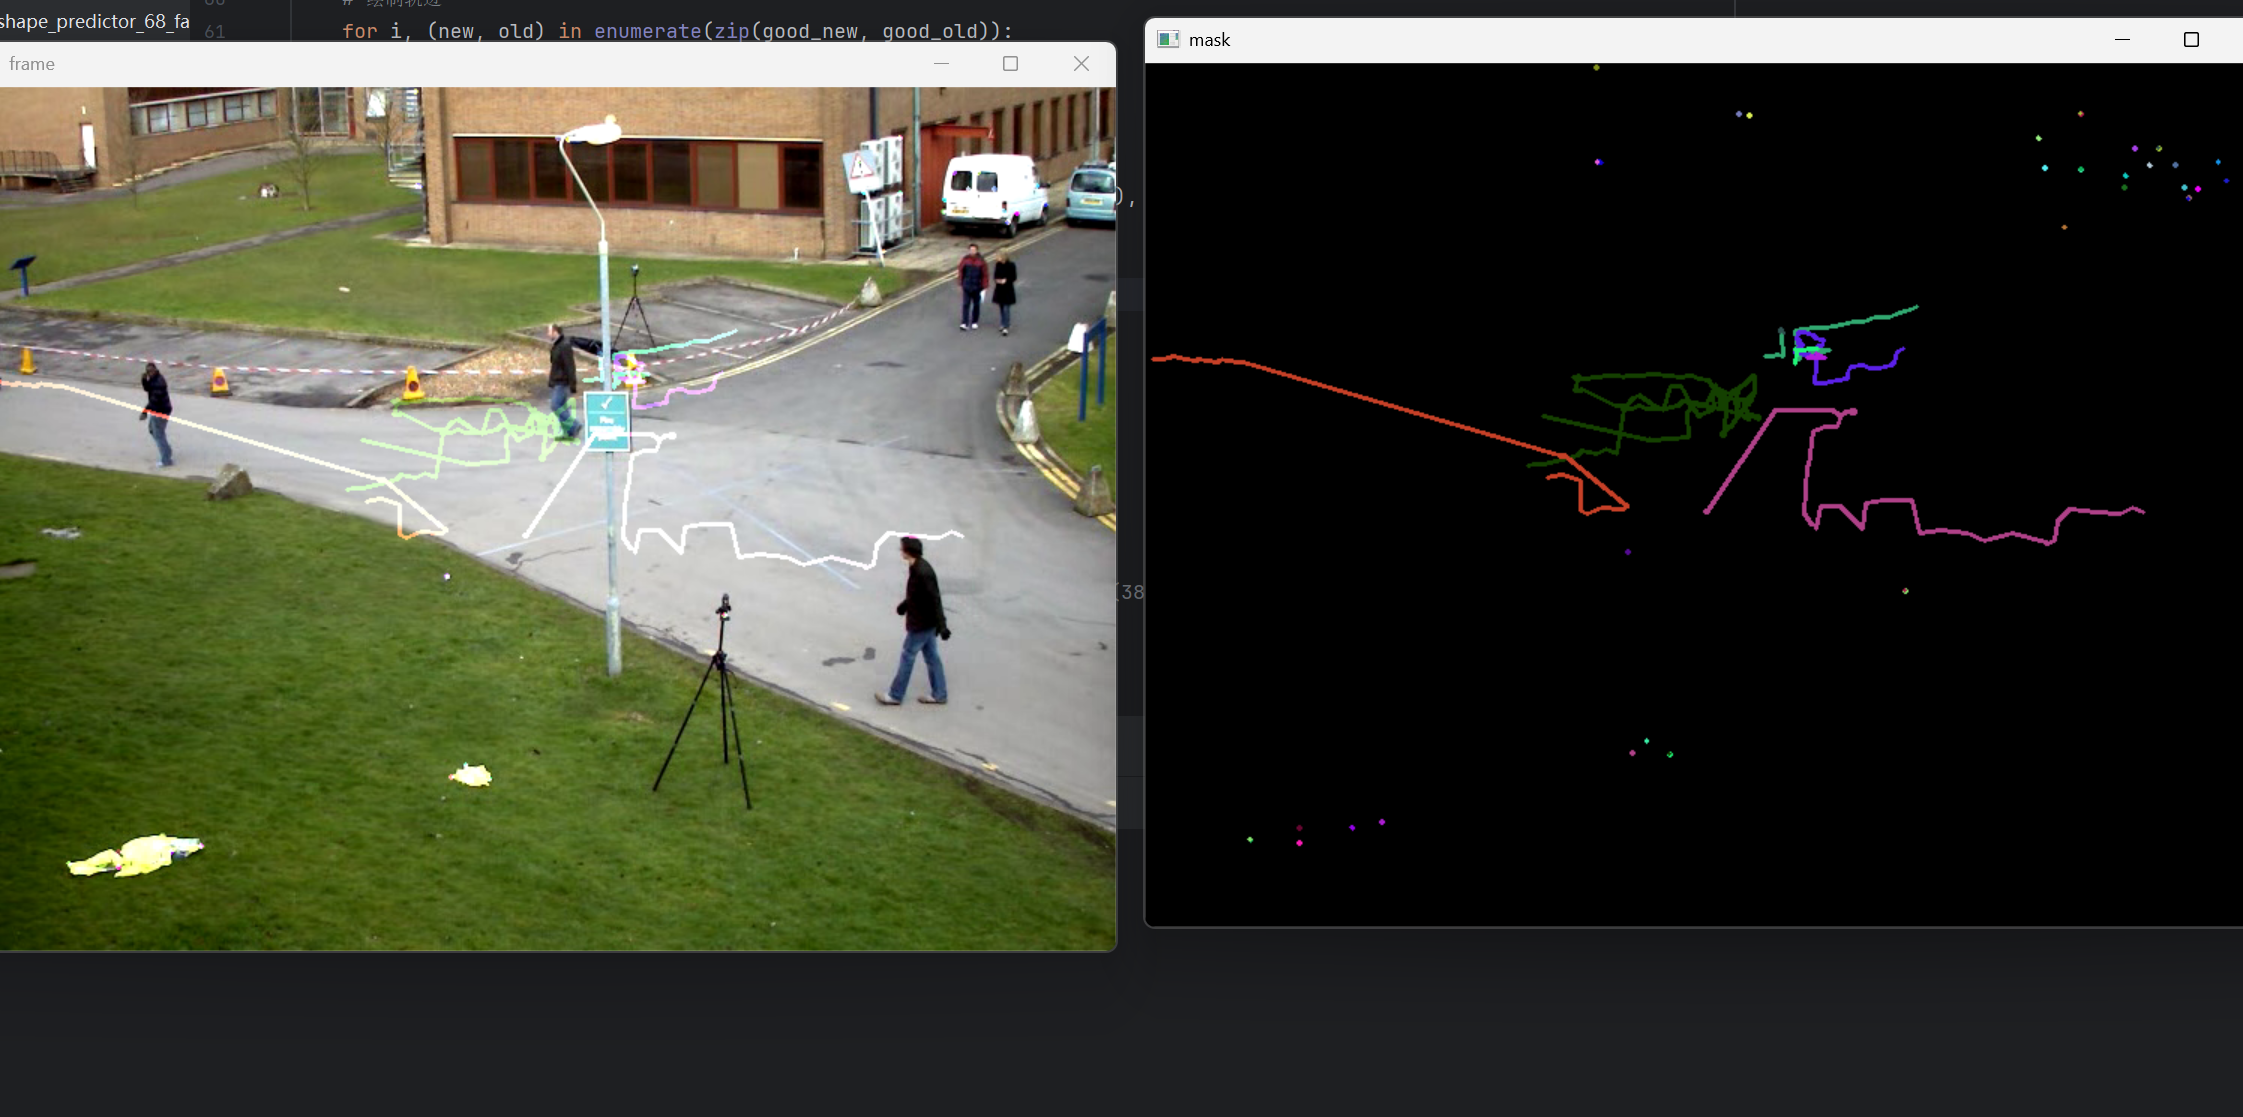
Task: Close the frame window
Action: tap(1081, 64)
